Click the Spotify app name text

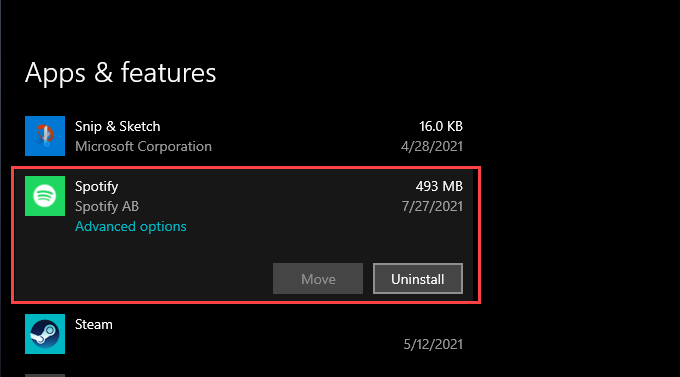click(96, 187)
